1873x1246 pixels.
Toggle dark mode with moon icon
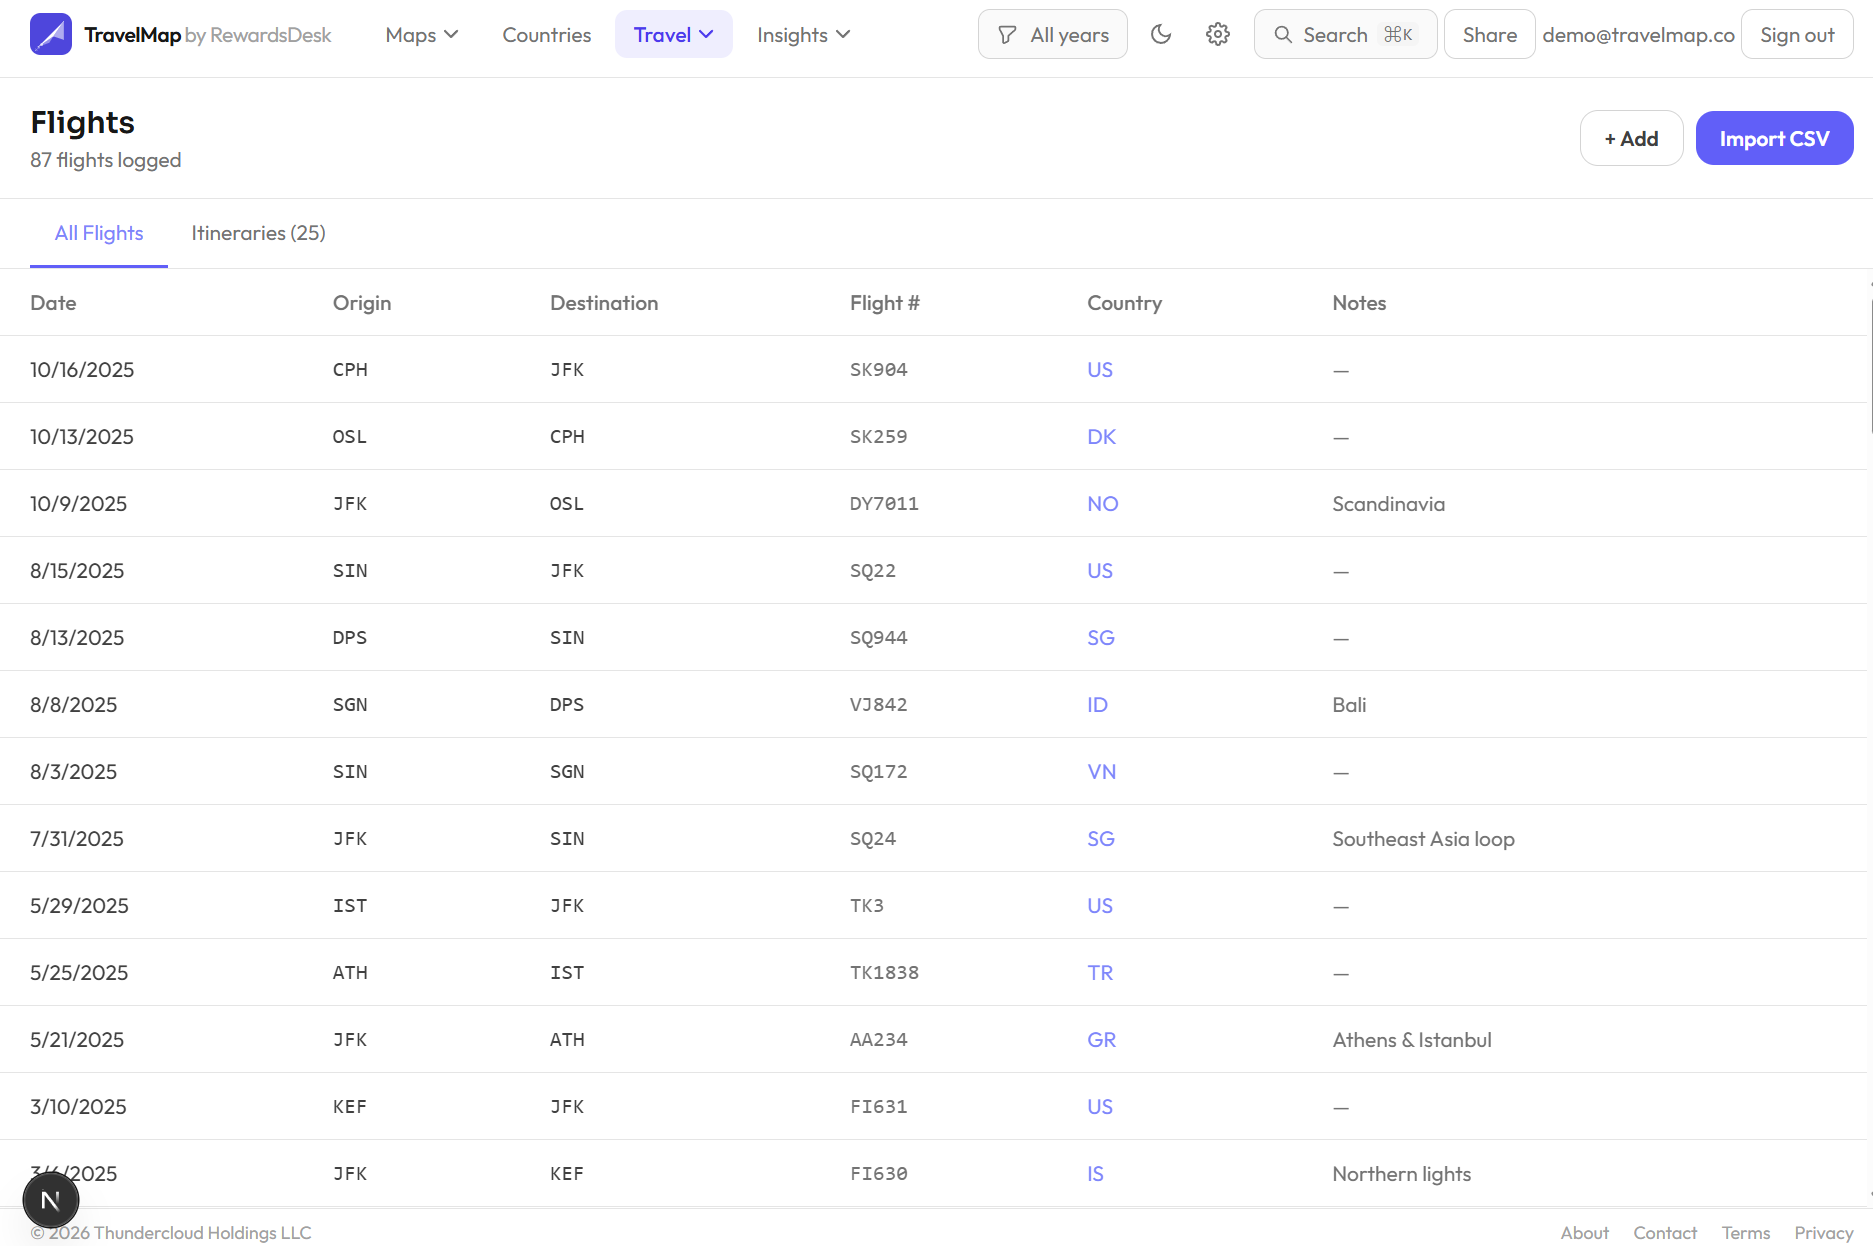1160,35
